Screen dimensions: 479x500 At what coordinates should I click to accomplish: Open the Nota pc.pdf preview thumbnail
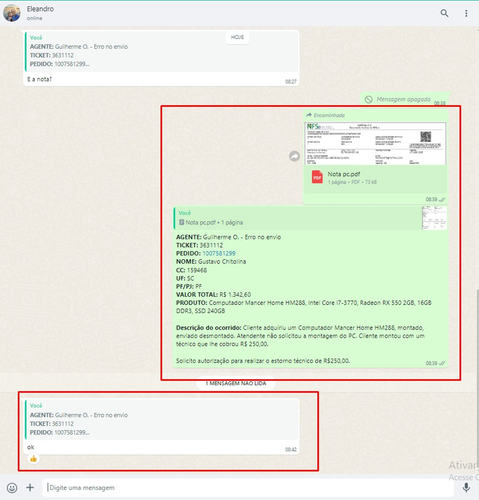375,144
